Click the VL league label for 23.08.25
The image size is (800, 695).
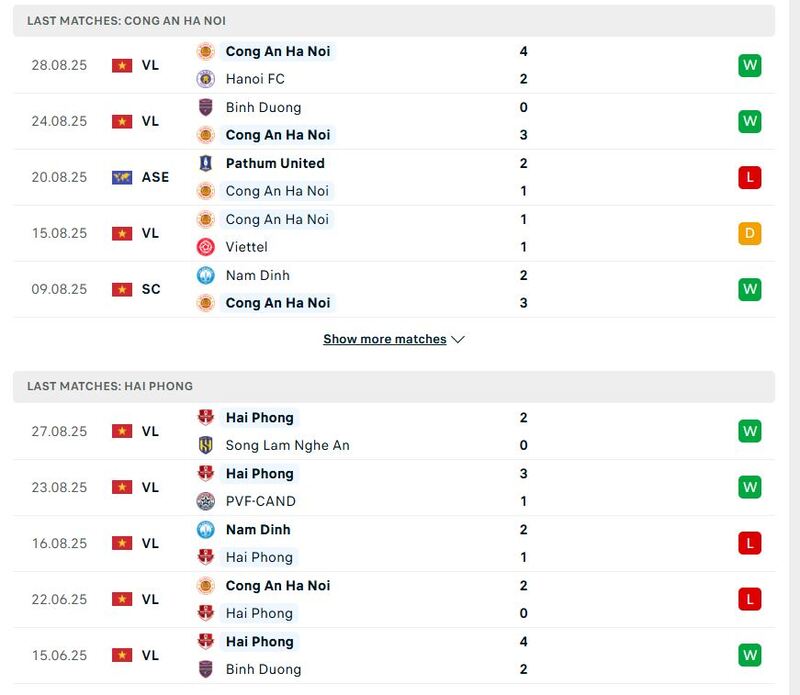point(150,487)
